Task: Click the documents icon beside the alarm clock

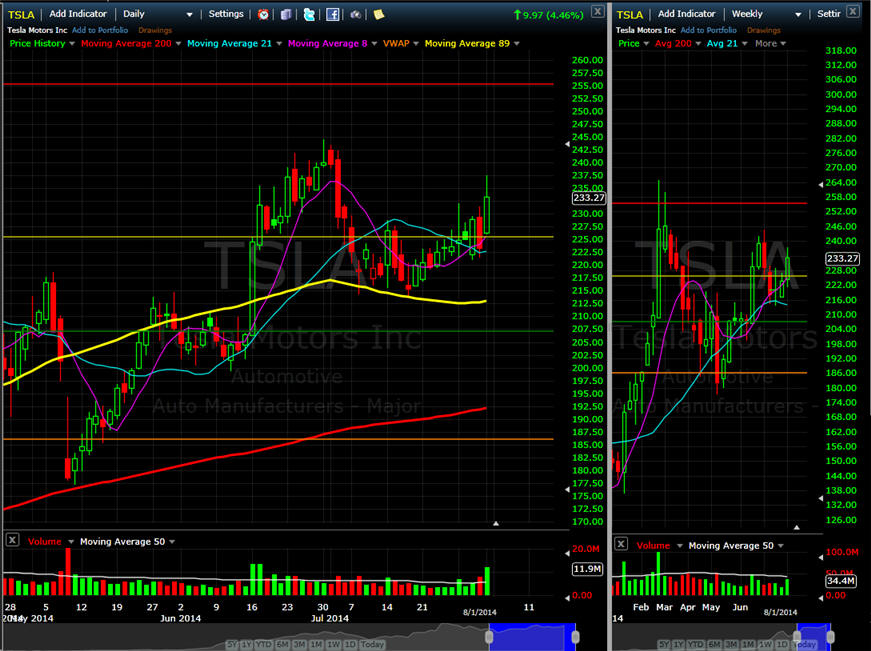Action: [286, 14]
